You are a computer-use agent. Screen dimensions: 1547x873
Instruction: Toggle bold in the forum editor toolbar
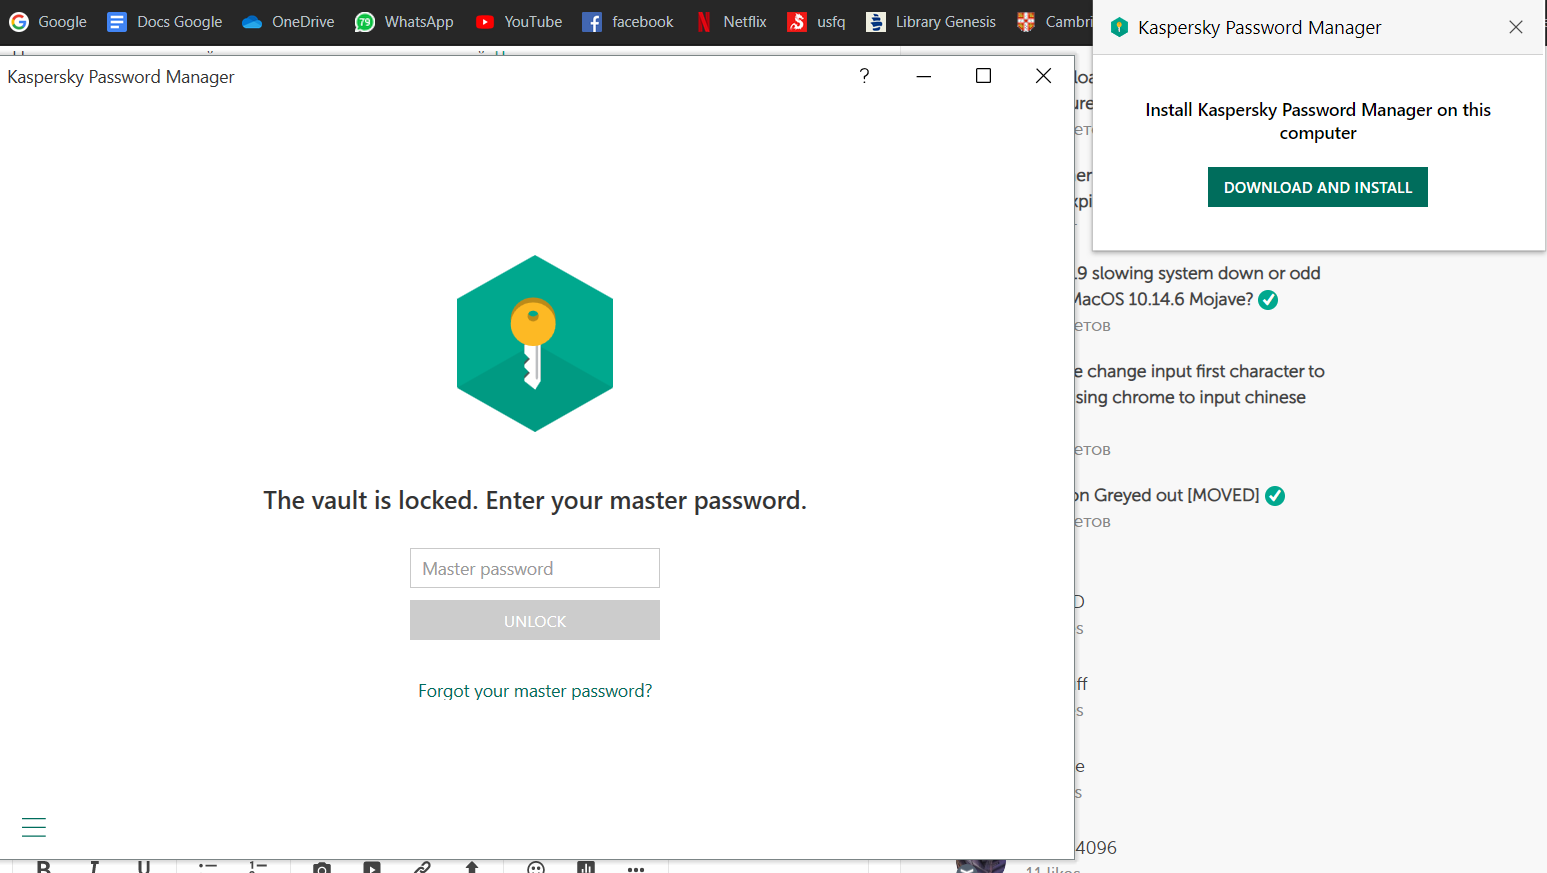[x=44, y=867]
